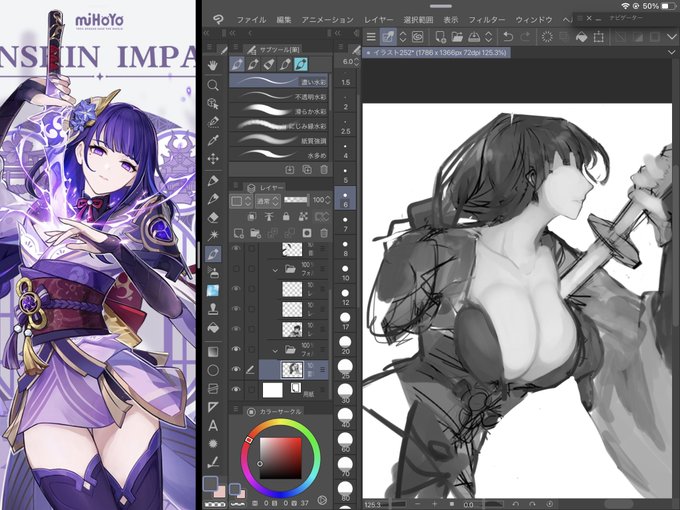The image size is (680, 510).
Task: Select the Zoom magnifier tool
Action: coord(212,85)
